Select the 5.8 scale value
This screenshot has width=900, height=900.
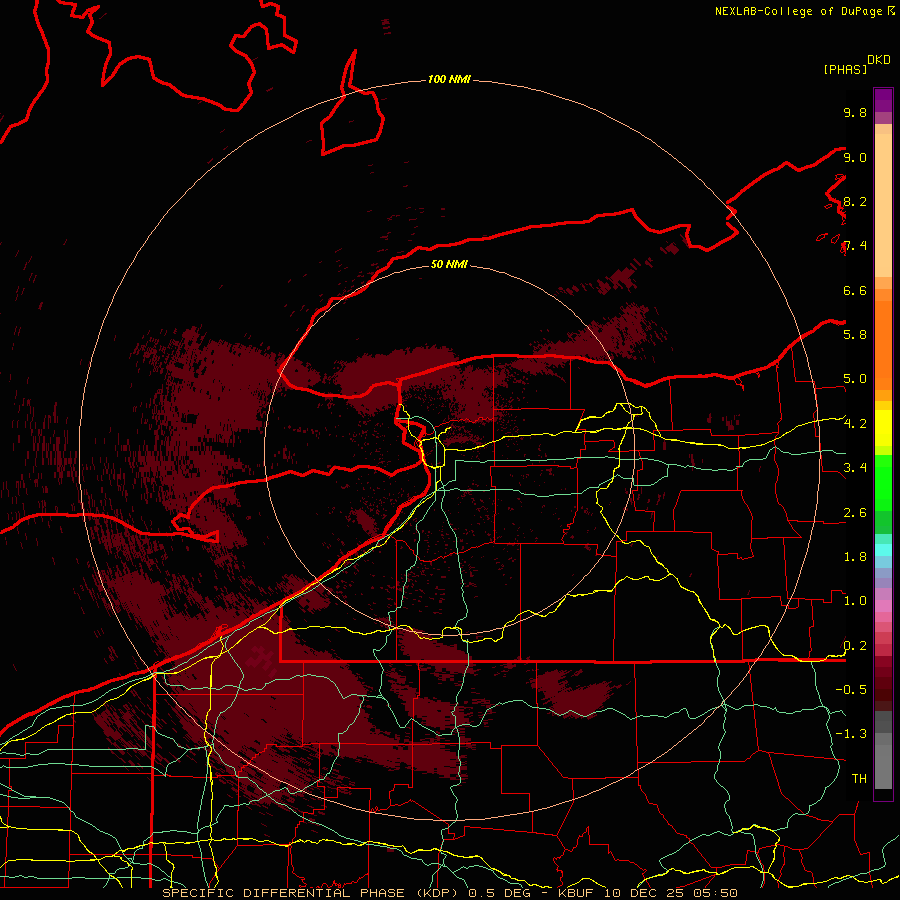[x=855, y=334]
